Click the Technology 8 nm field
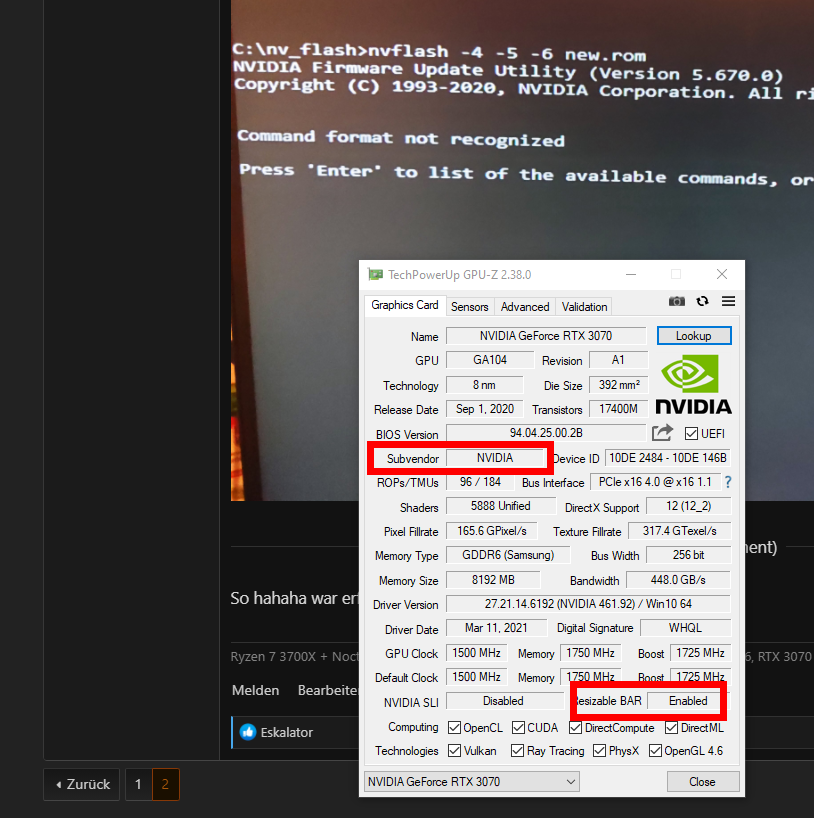This screenshot has height=818, width=814. coord(484,384)
